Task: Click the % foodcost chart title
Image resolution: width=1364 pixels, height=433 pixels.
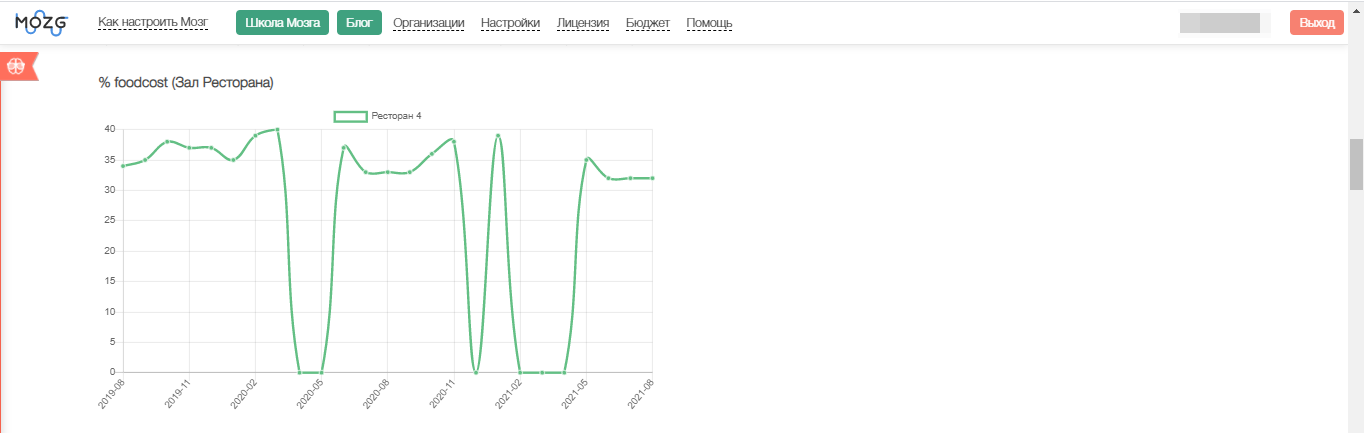Action: point(186,83)
